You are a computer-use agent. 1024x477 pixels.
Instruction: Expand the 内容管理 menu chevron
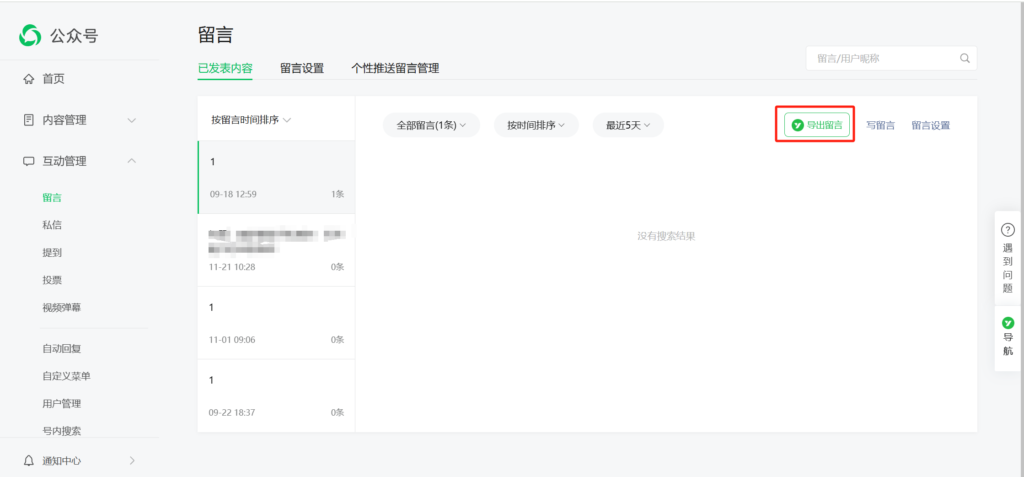point(132,120)
